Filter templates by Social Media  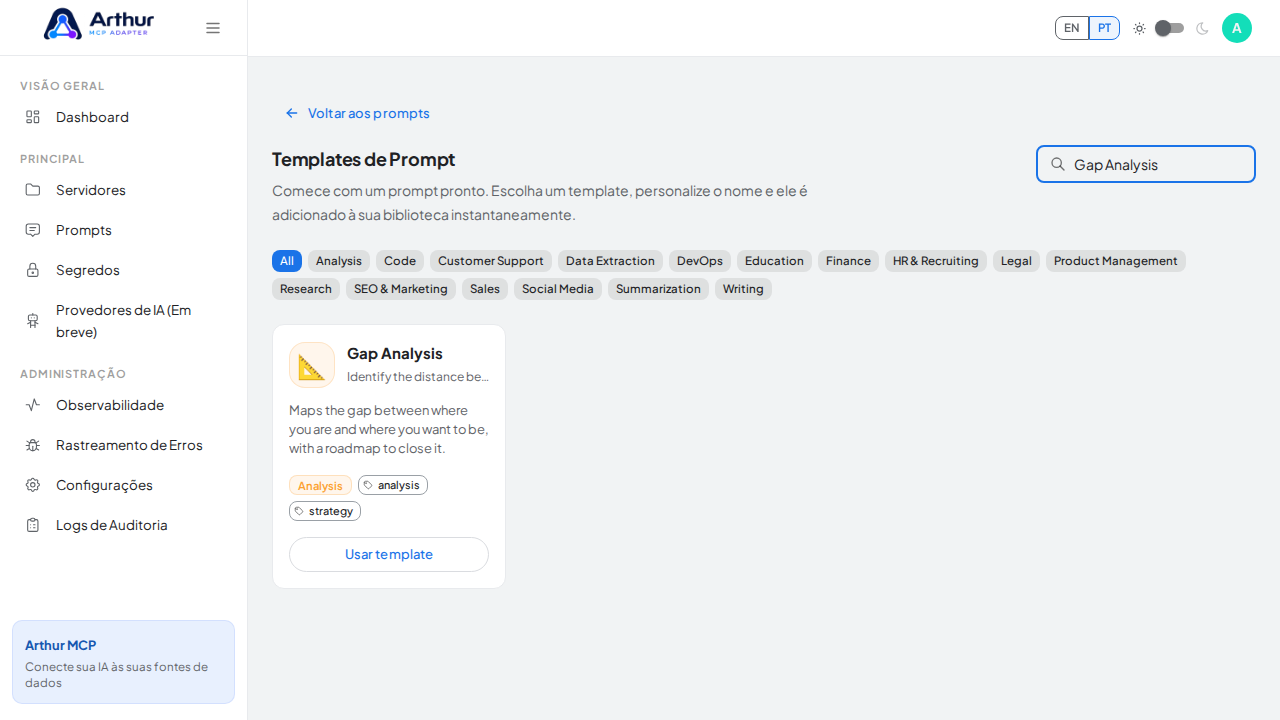tap(558, 289)
